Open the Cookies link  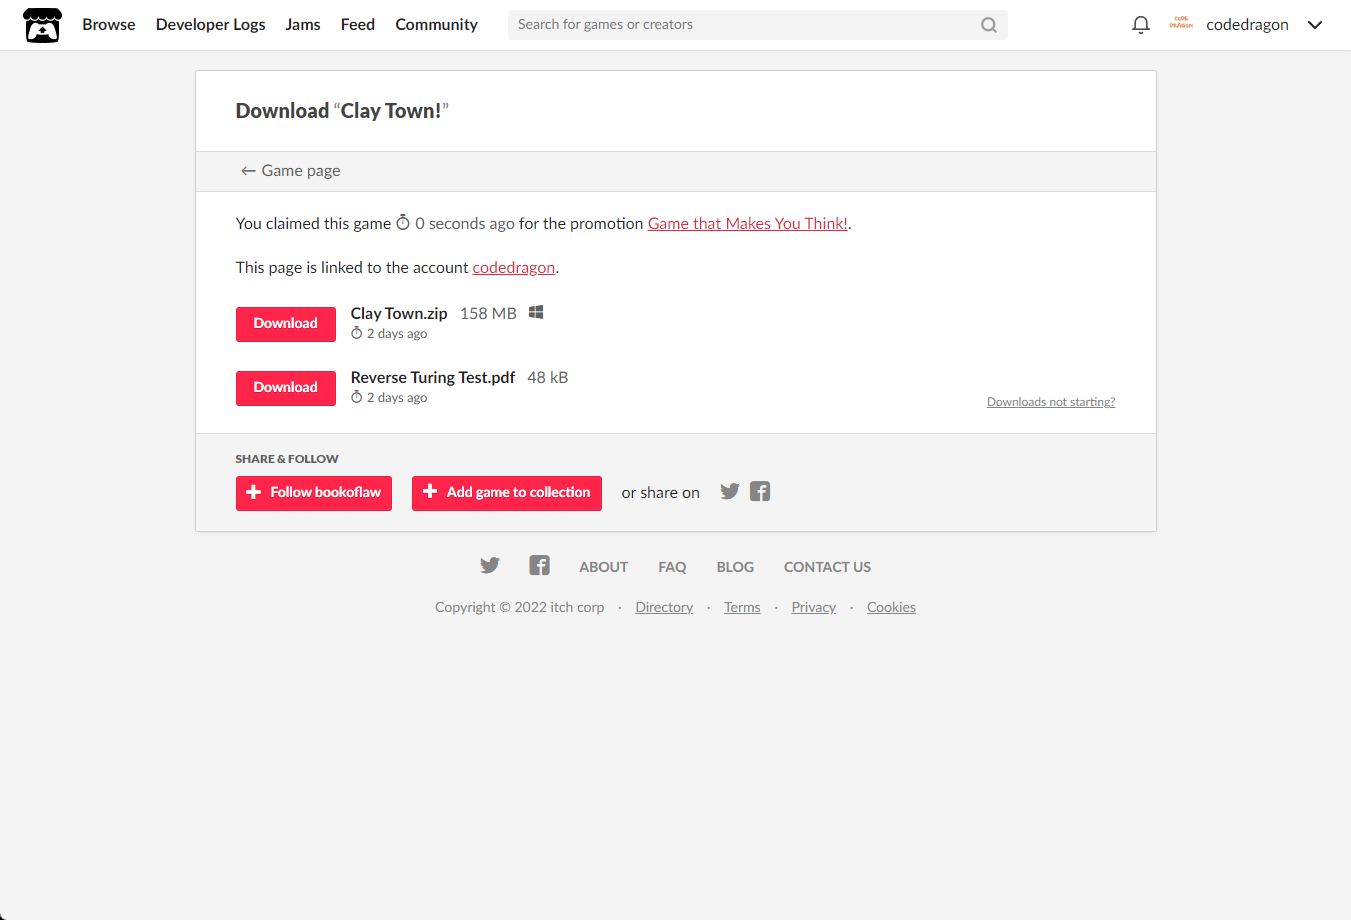point(891,607)
